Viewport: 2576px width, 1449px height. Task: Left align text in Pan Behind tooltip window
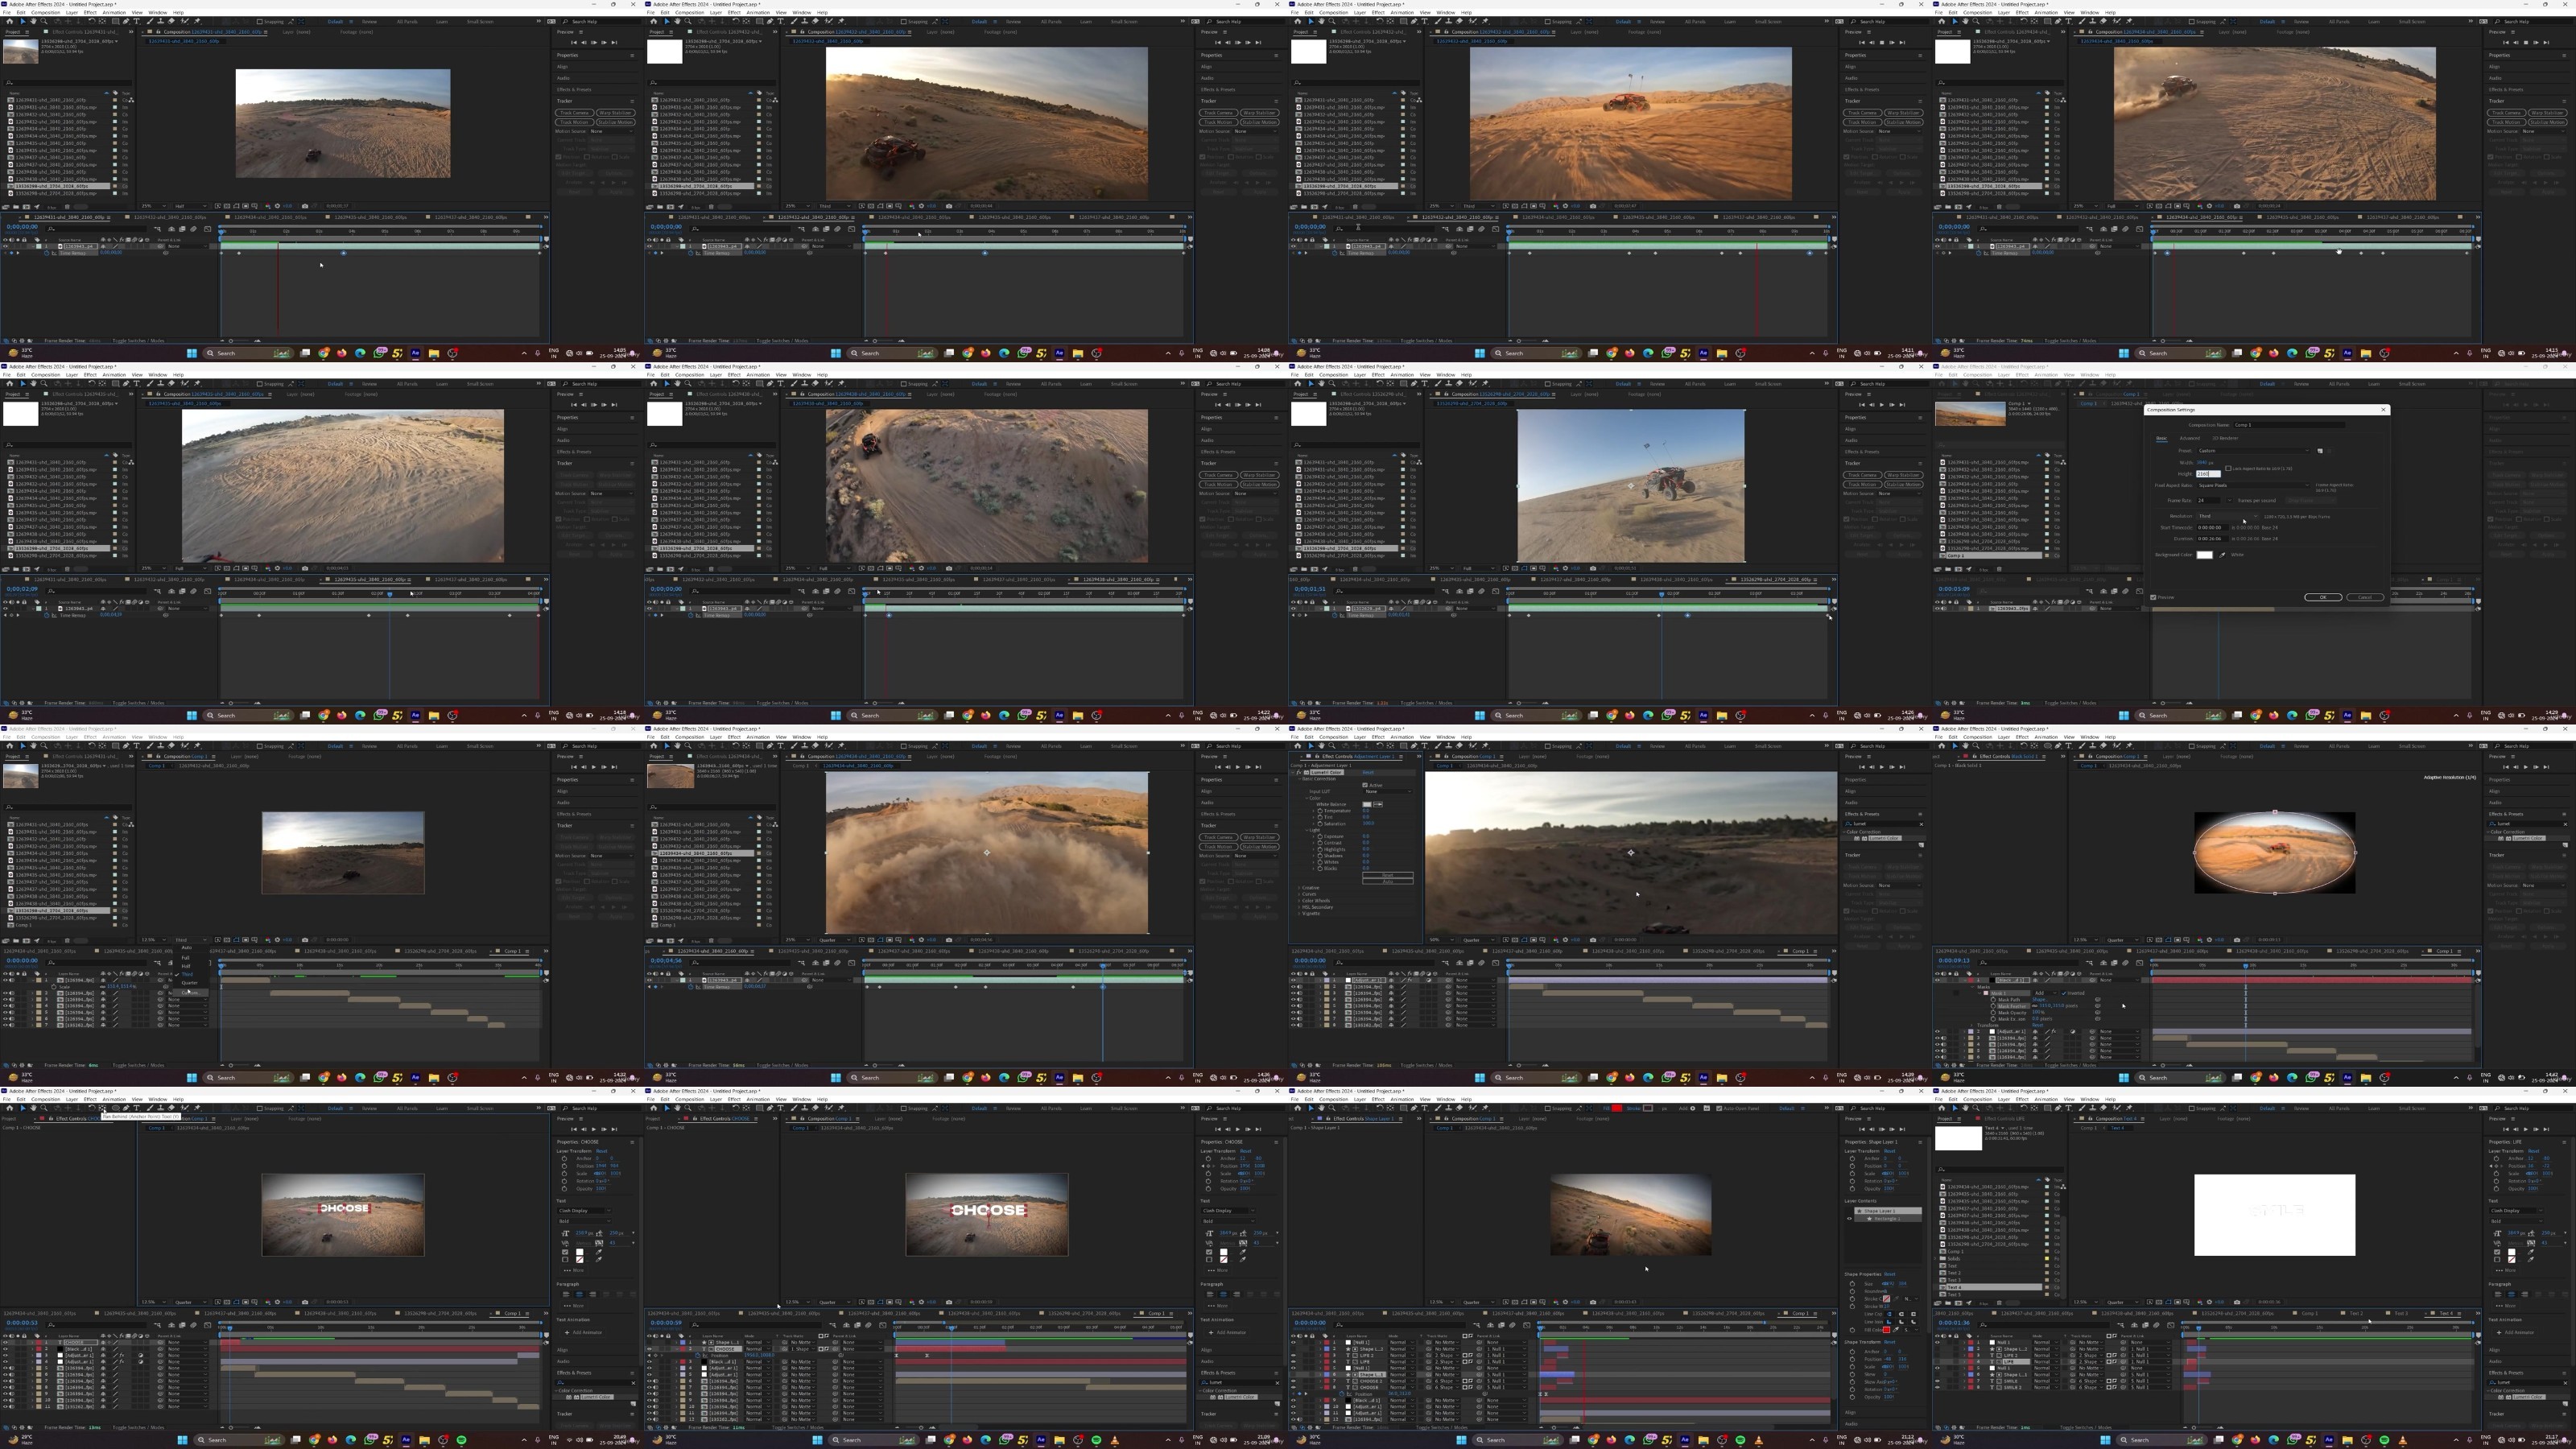point(567,1295)
